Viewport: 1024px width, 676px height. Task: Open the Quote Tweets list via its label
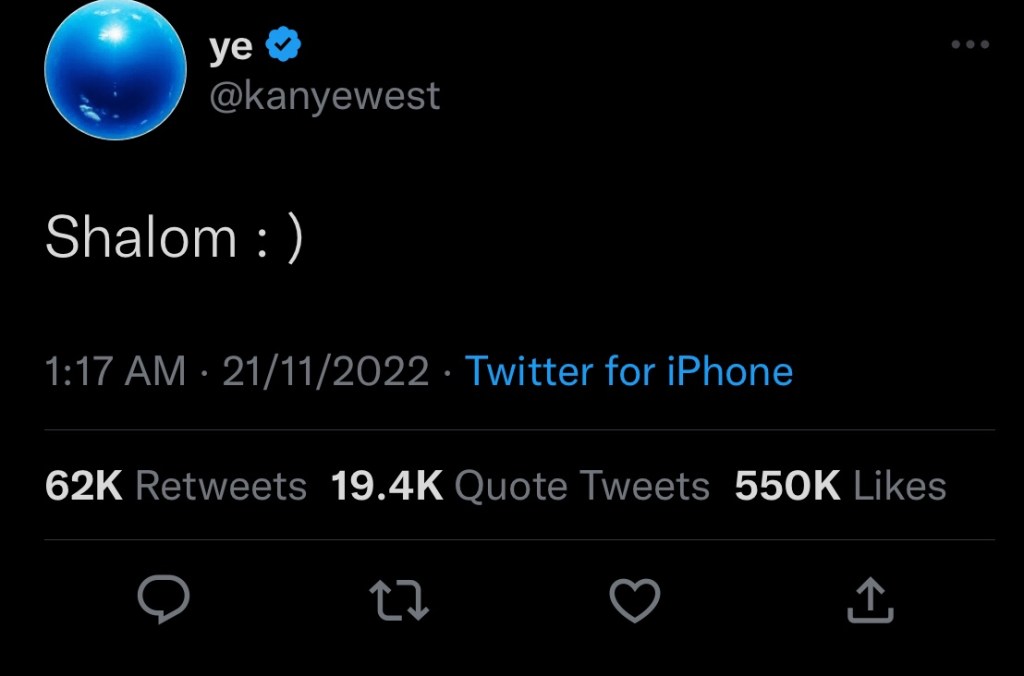coord(581,487)
